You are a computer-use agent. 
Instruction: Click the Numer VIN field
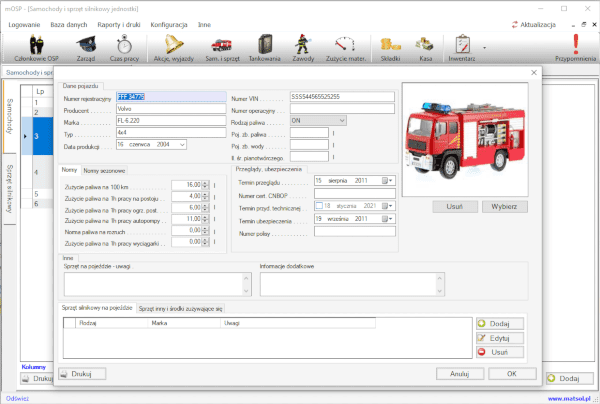(342, 97)
